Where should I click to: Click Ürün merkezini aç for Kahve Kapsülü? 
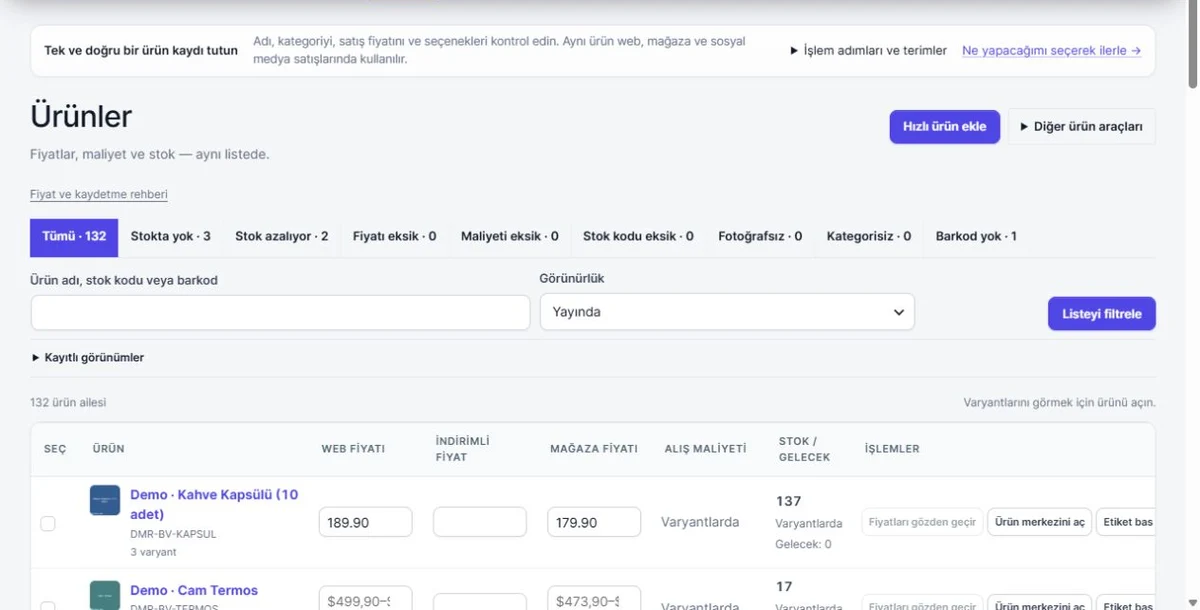1040,522
